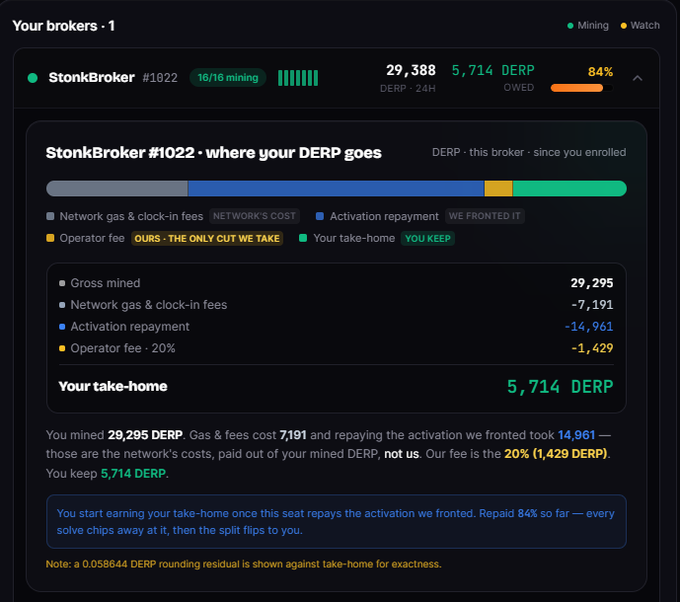Click the '16/16 mining' badge
Image resolution: width=680 pixels, height=602 pixels.
click(x=228, y=78)
